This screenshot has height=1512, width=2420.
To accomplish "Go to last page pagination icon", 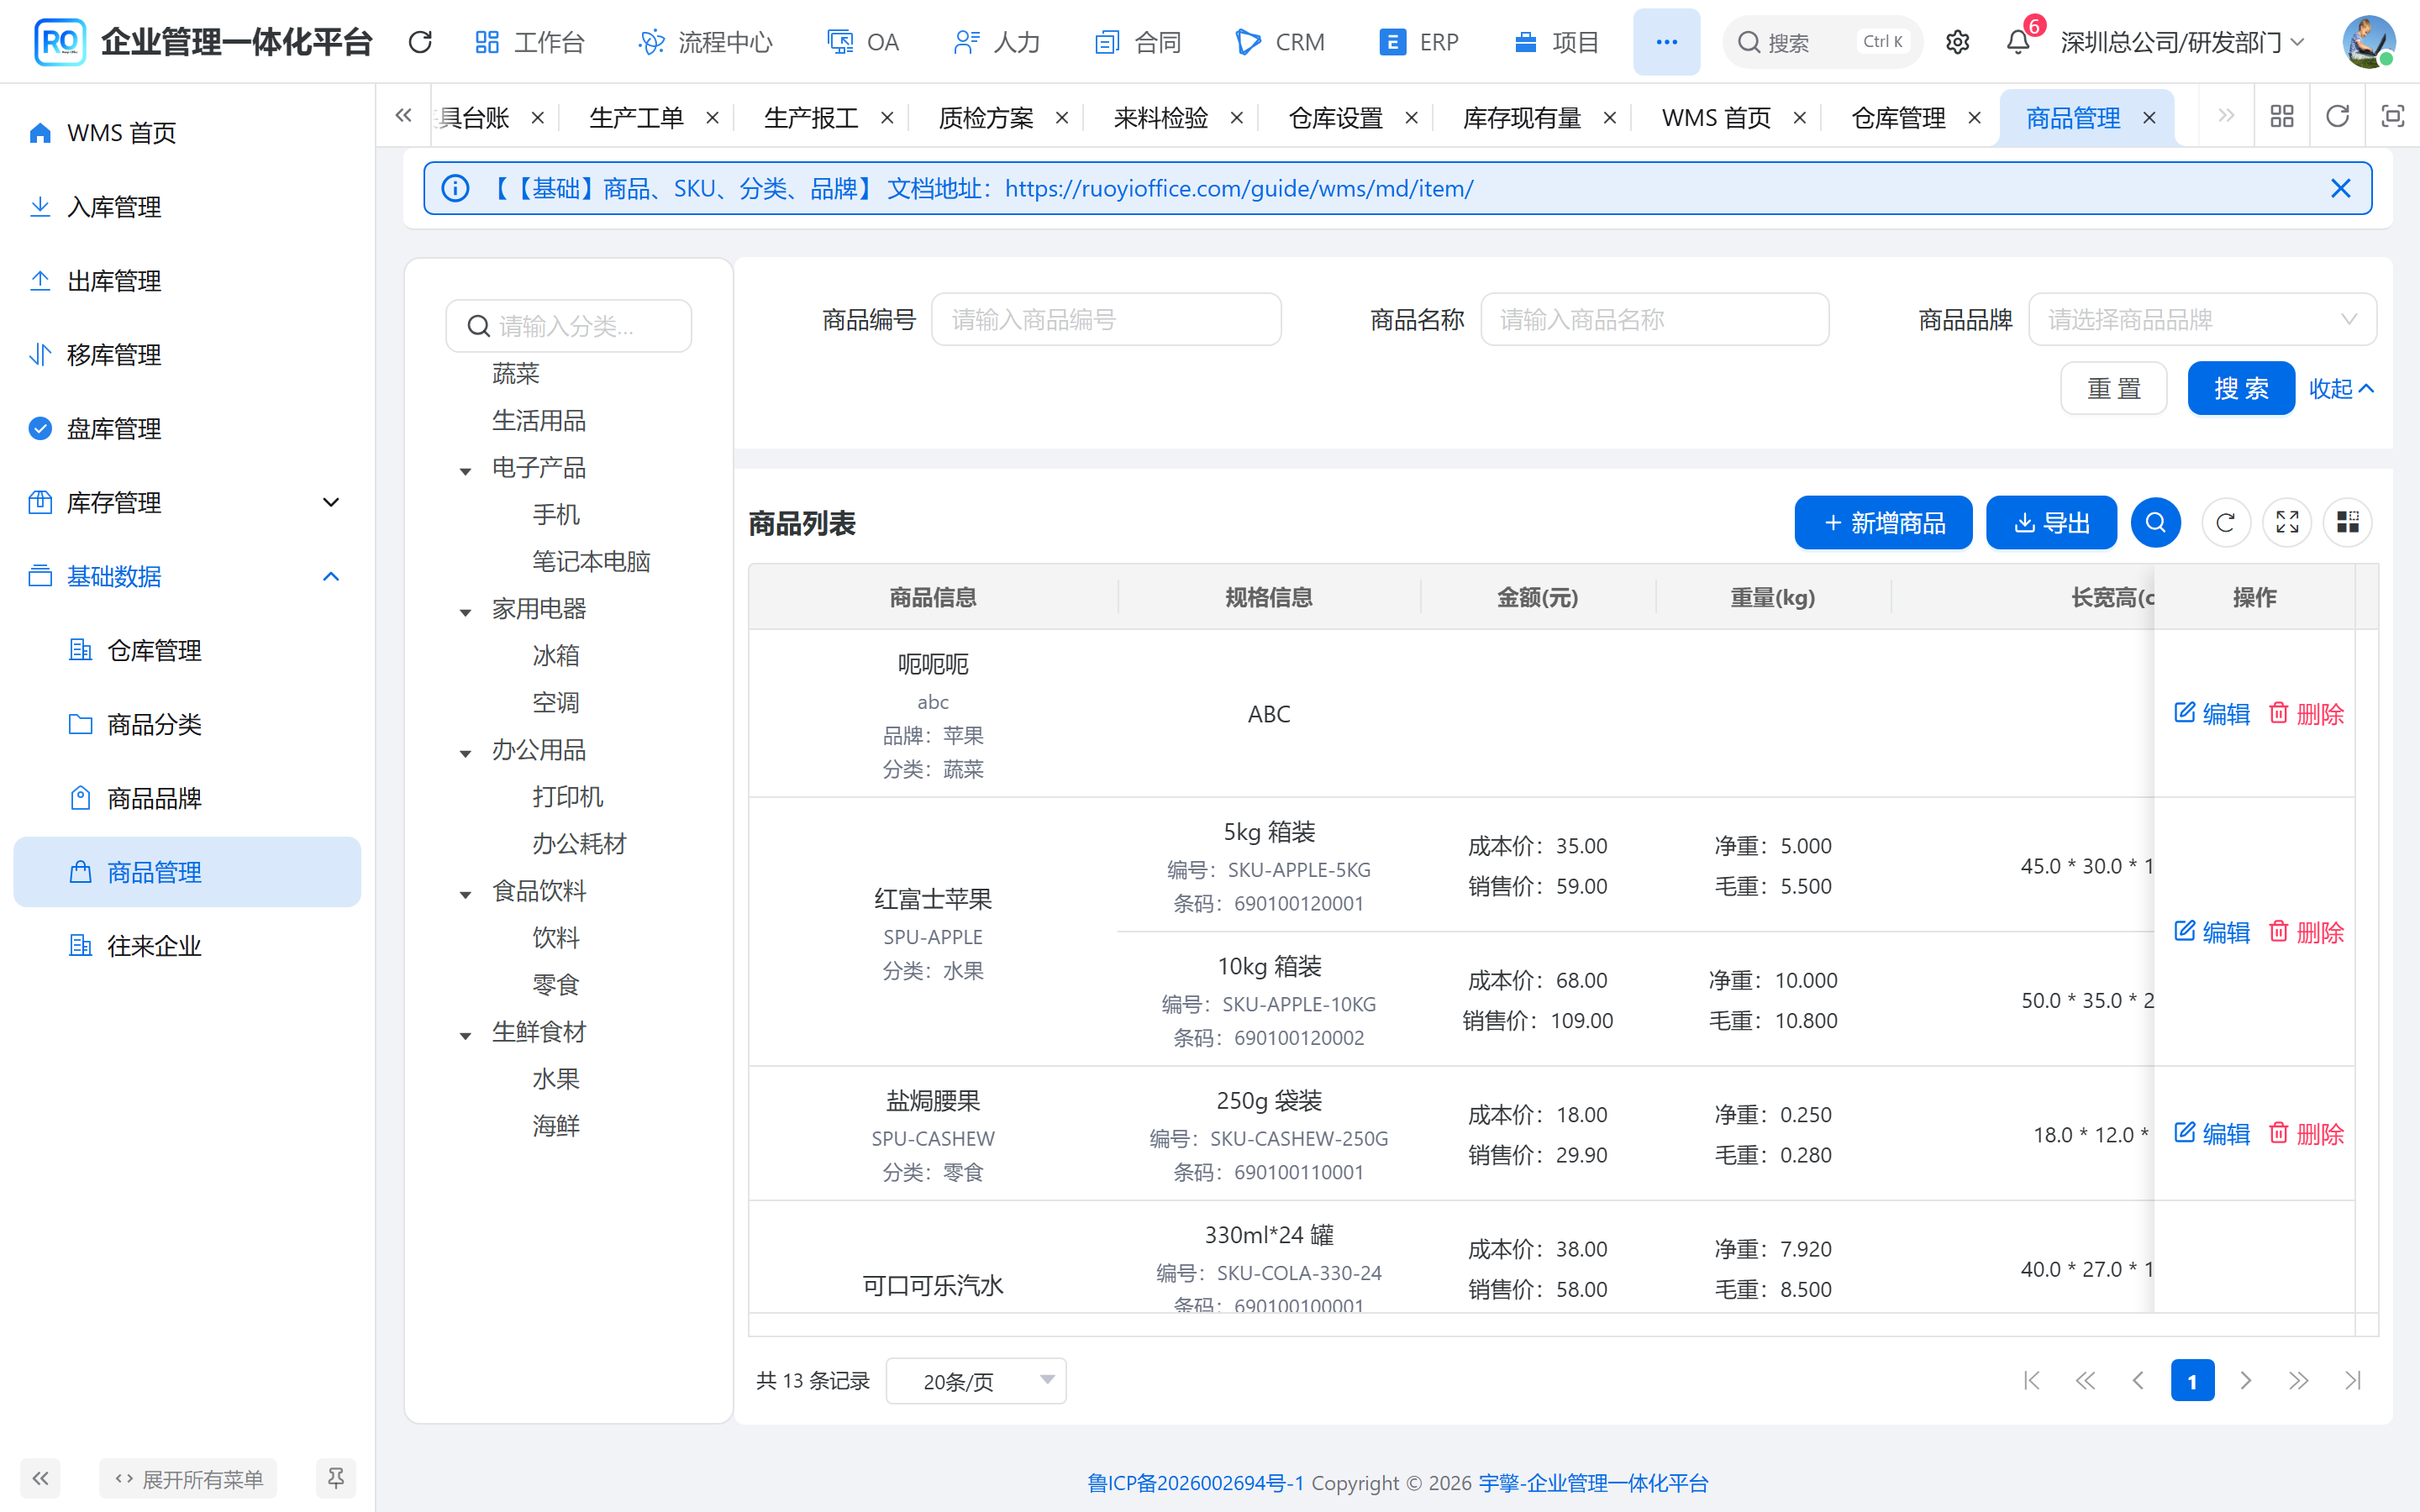I will pyautogui.click(x=2352, y=1380).
